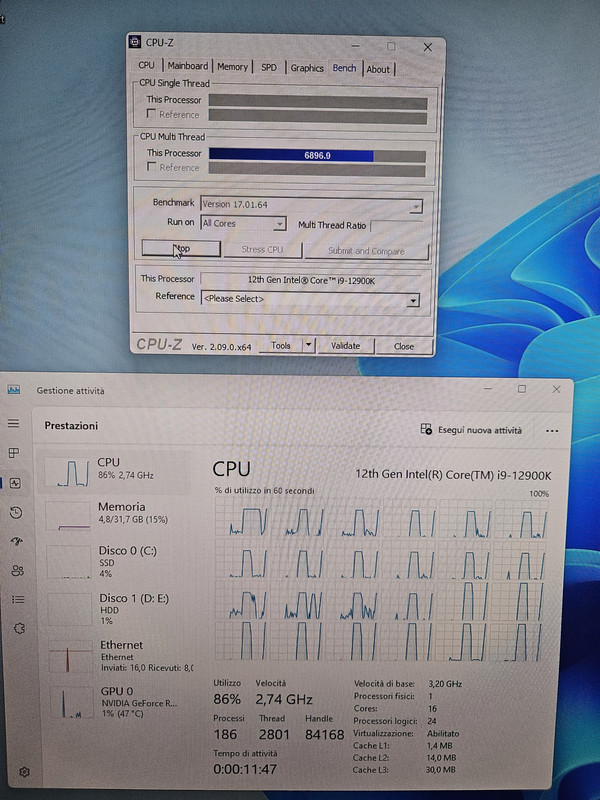600x800 pixels.
Task: Click the This Processor name field i9-12900K
Action: (311, 280)
